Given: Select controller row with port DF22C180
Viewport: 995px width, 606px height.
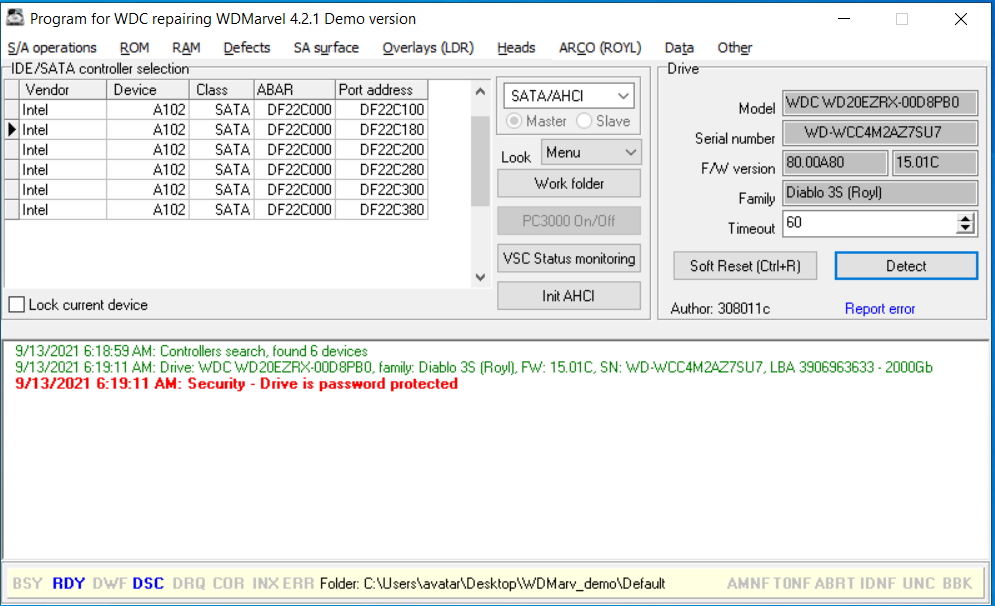Looking at the screenshot, I should (x=216, y=129).
